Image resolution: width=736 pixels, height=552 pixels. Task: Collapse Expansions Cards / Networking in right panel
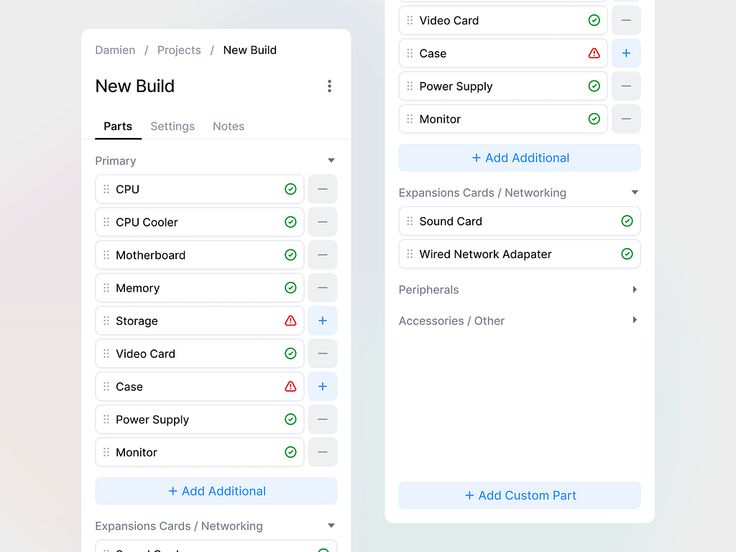click(x=635, y=192)
